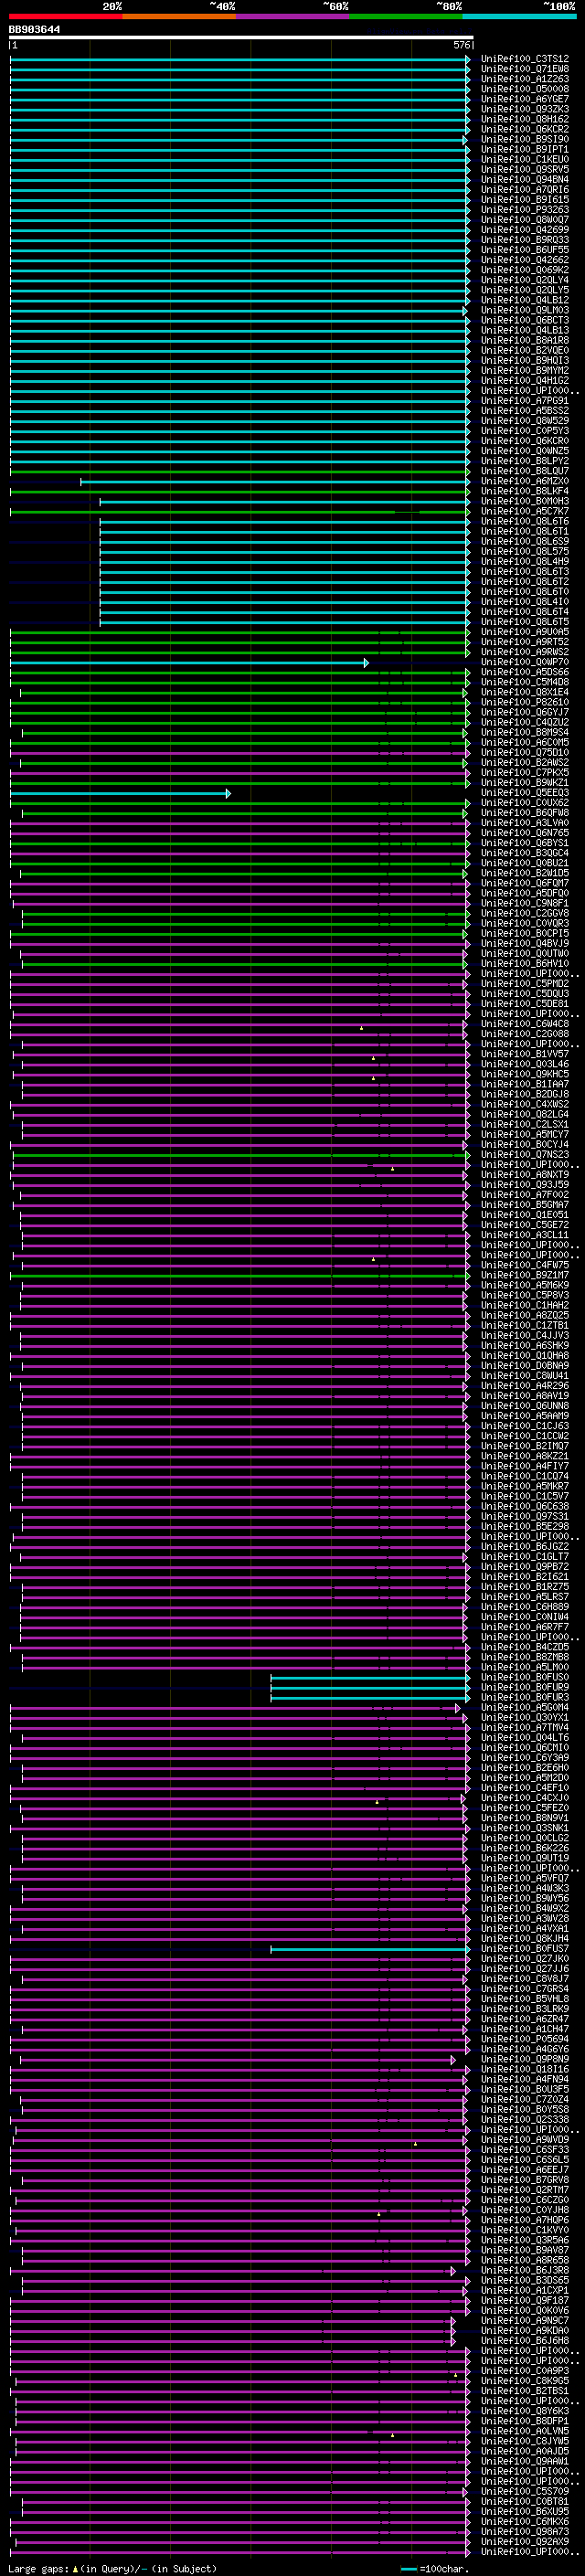Screen dimensions: 585x2576
Task: Select the UniRef100_P05694 label
Action: pos(525,2039)
